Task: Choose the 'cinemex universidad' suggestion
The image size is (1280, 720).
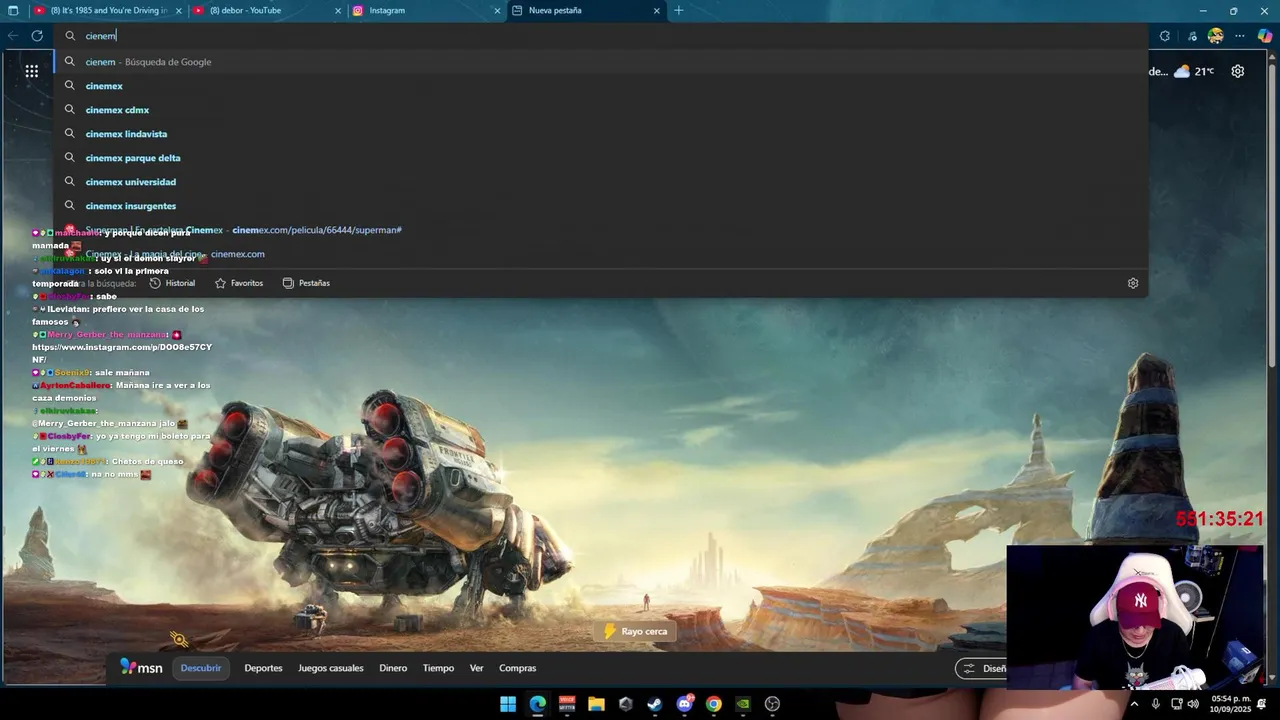Action: click(x=600, y=182)
